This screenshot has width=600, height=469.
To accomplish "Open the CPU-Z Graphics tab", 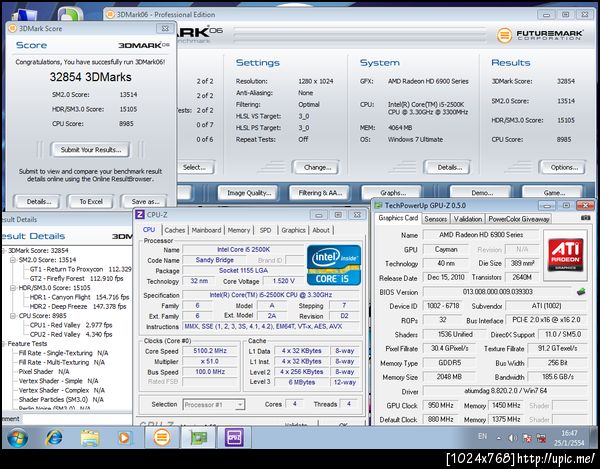I will click(x=293, y=230).
